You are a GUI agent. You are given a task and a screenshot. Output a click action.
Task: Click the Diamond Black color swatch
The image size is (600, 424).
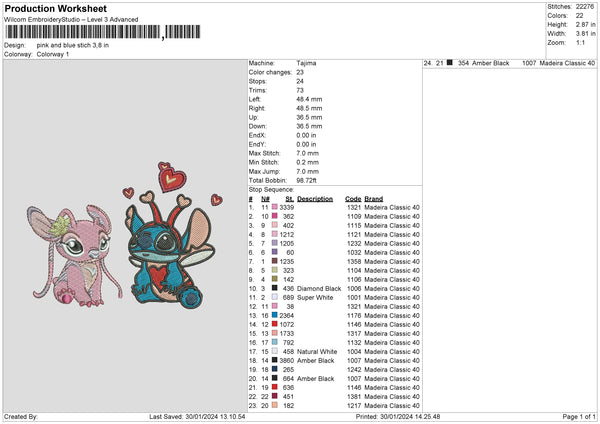click(x=274, y=288)
